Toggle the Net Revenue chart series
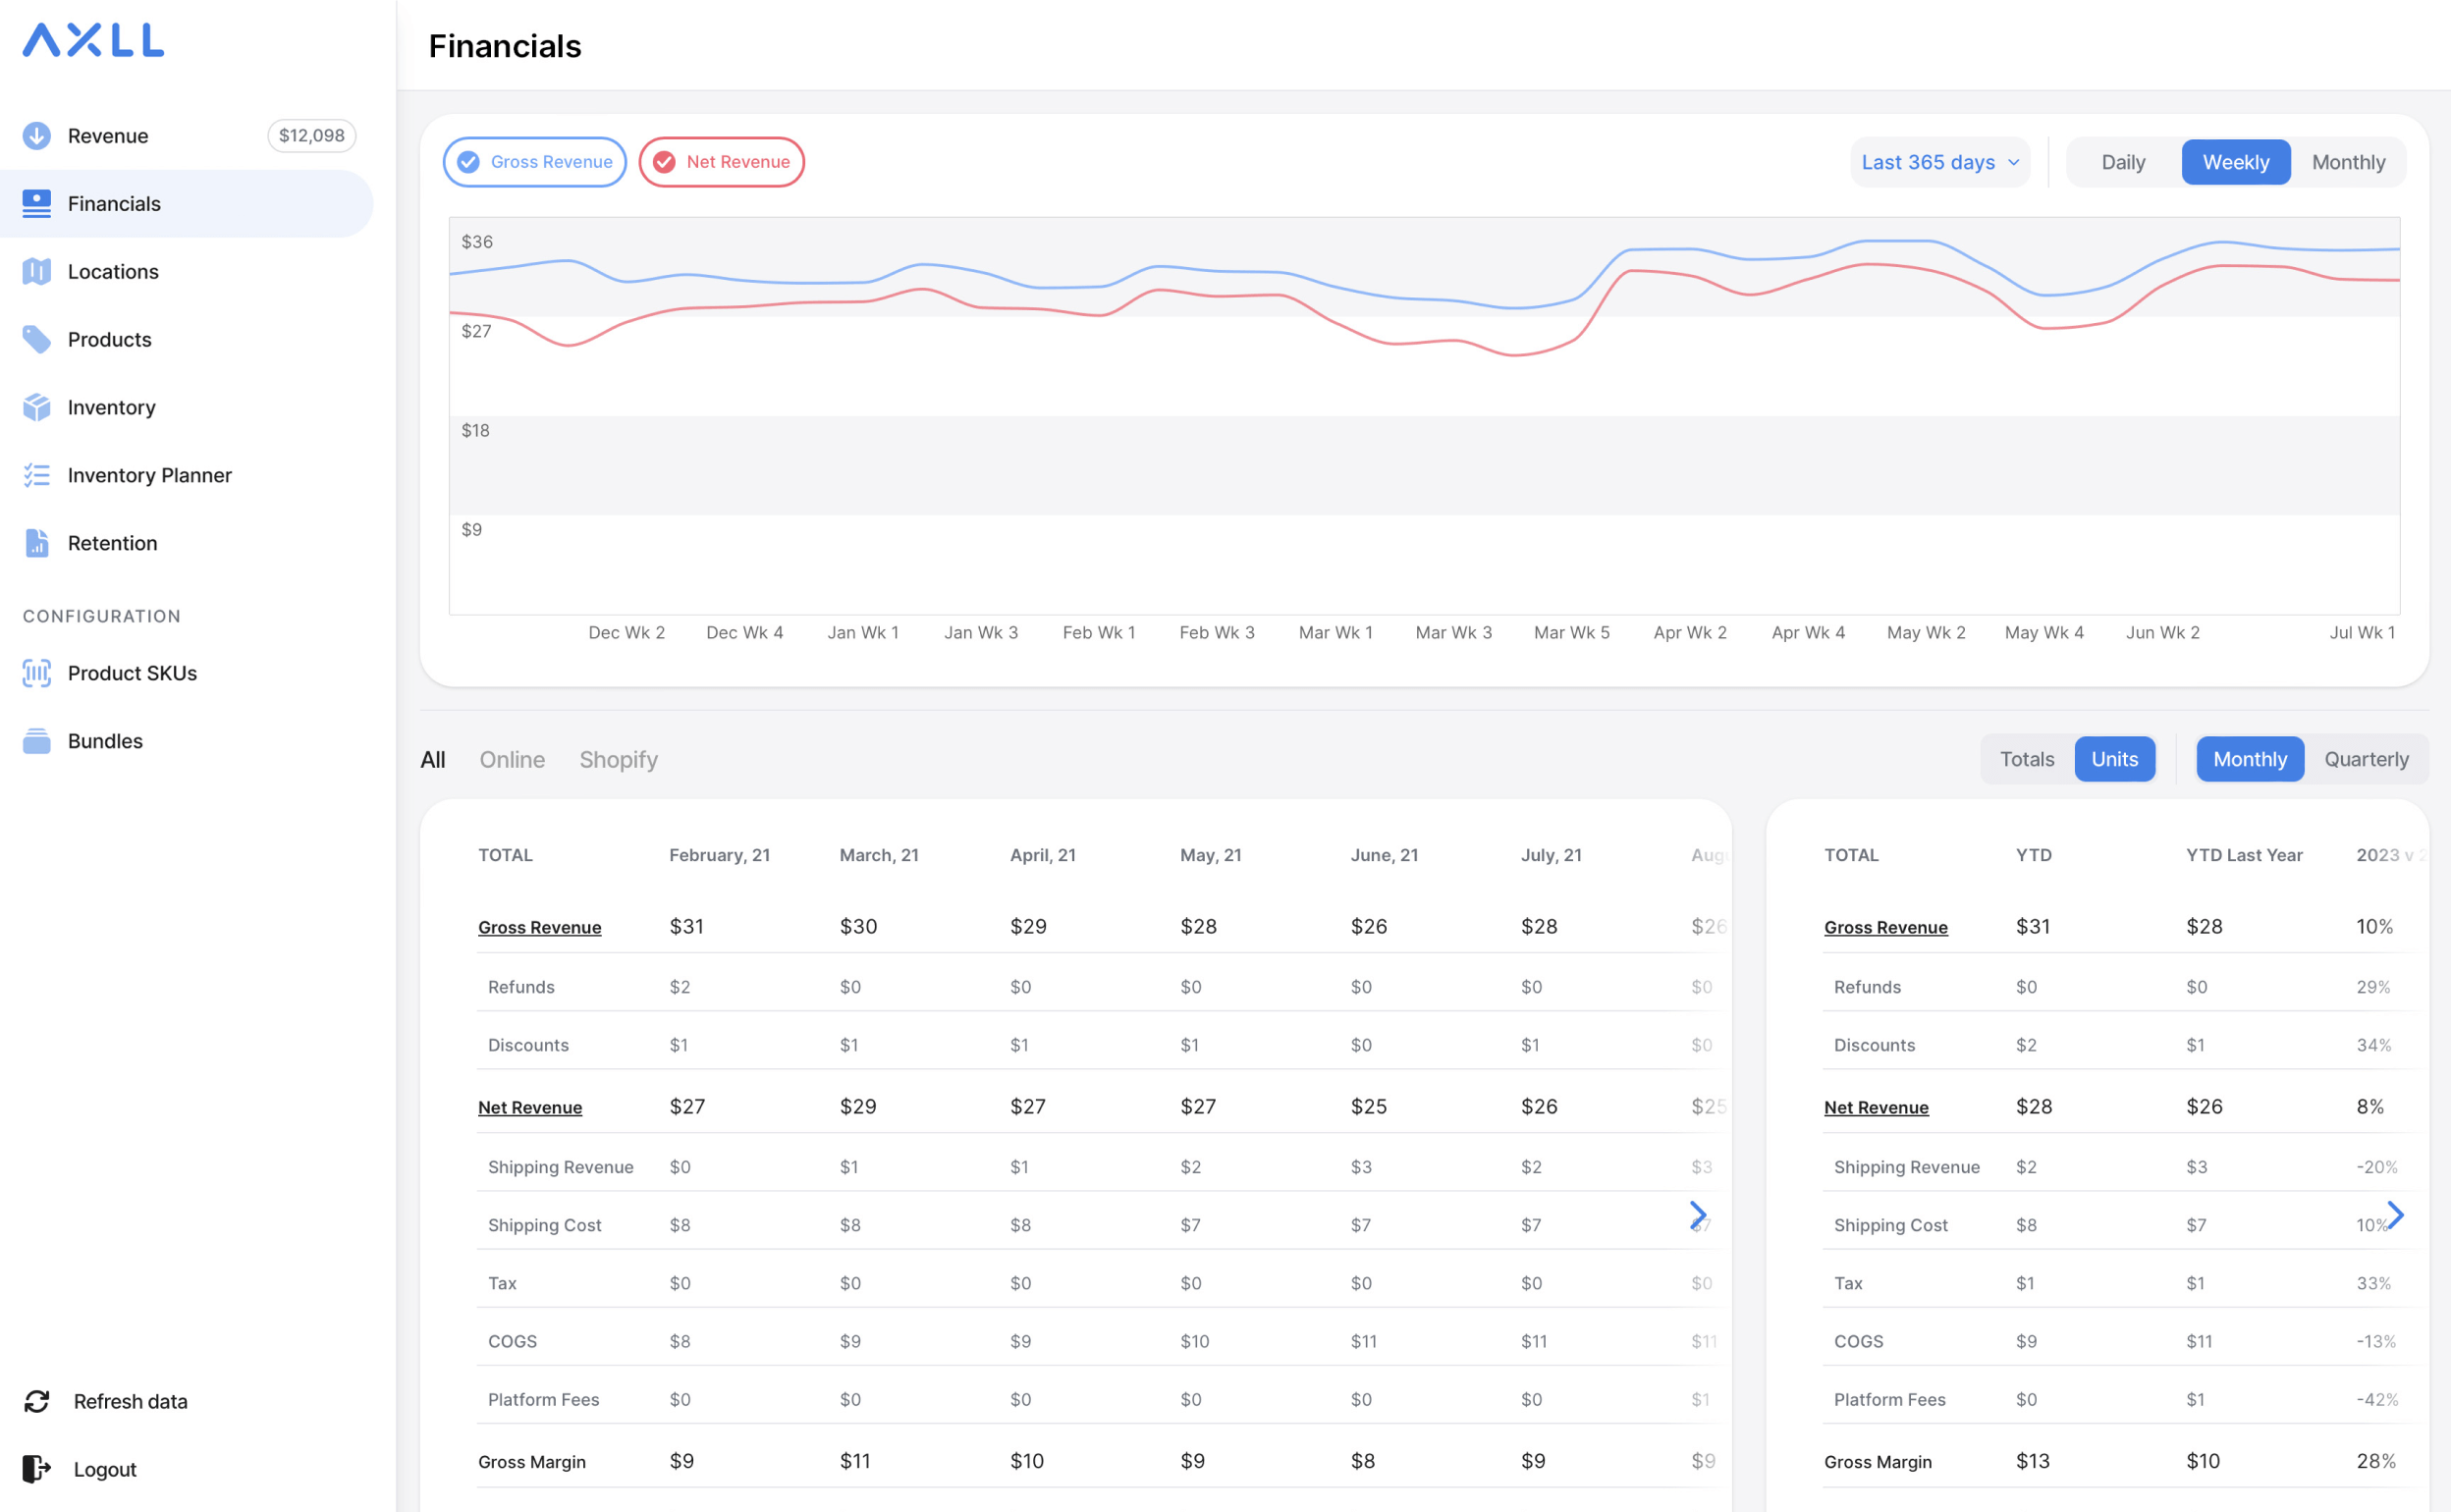 click(x=722, y=162)
